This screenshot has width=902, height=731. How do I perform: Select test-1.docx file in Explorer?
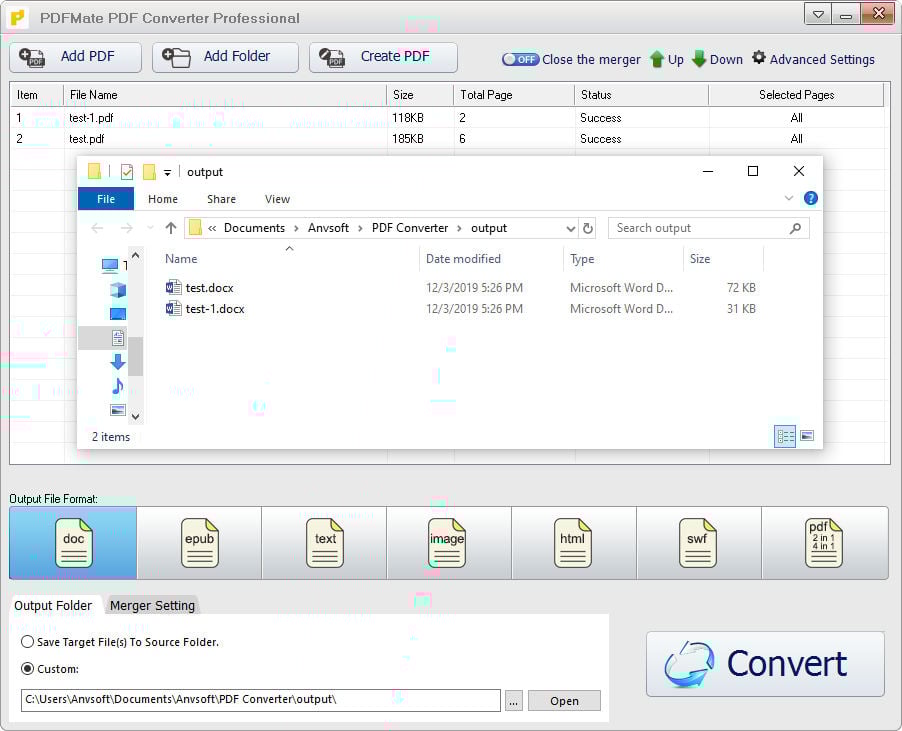215,309
